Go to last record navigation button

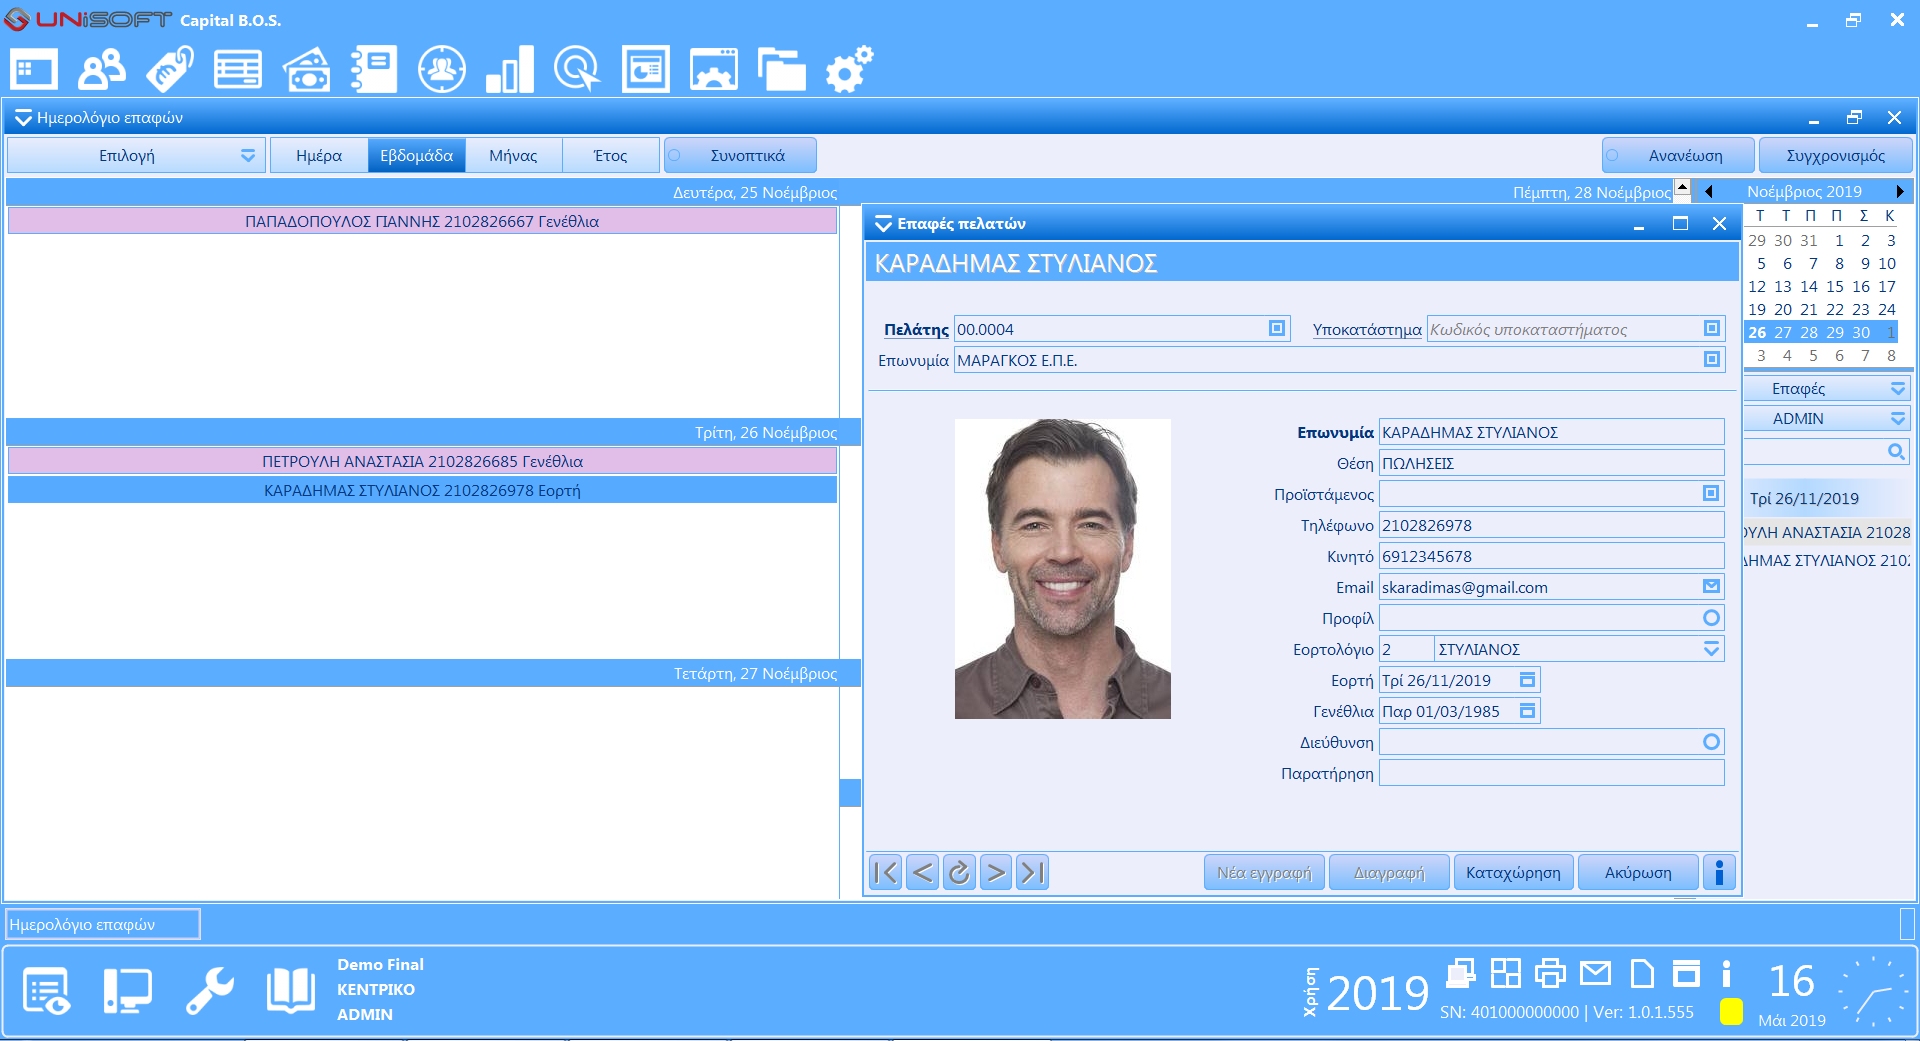1032,873
